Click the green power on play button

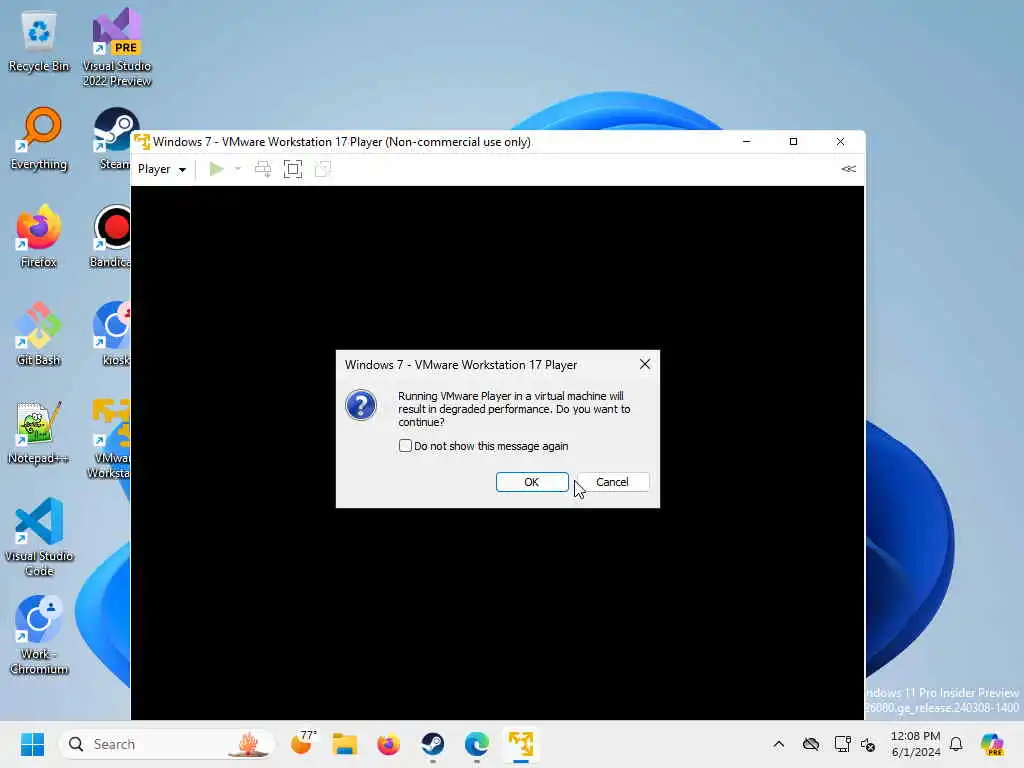[x=216, y=169]
